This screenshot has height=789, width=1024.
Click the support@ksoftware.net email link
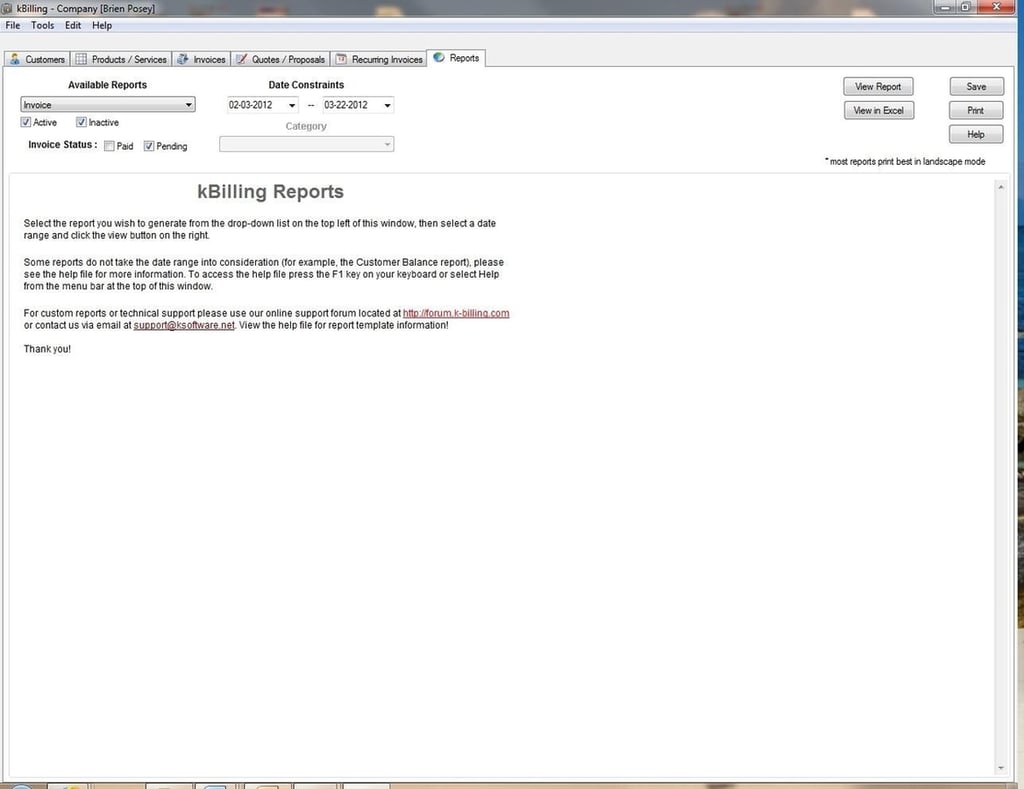[184, 325]
